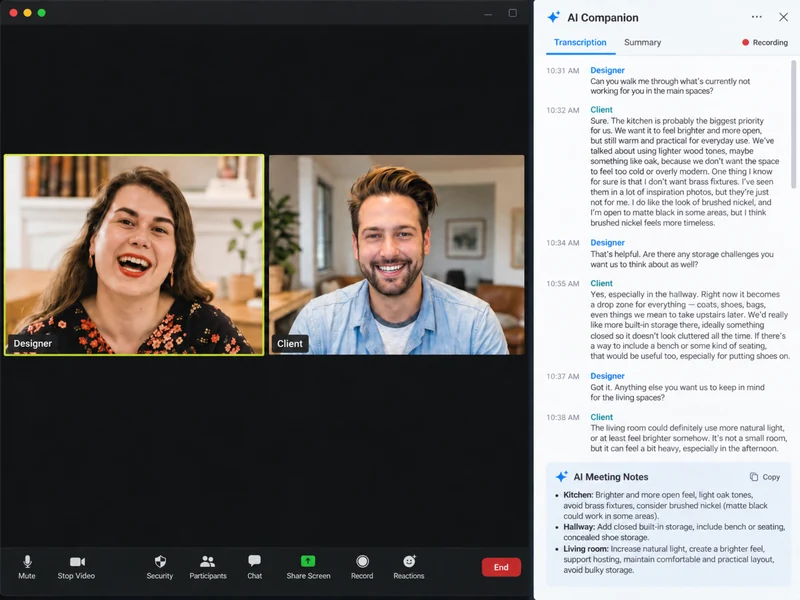This screenshot has height=600, width=800.
Task: Click the Designer name label on video
Action: click(x=33, y=343)
